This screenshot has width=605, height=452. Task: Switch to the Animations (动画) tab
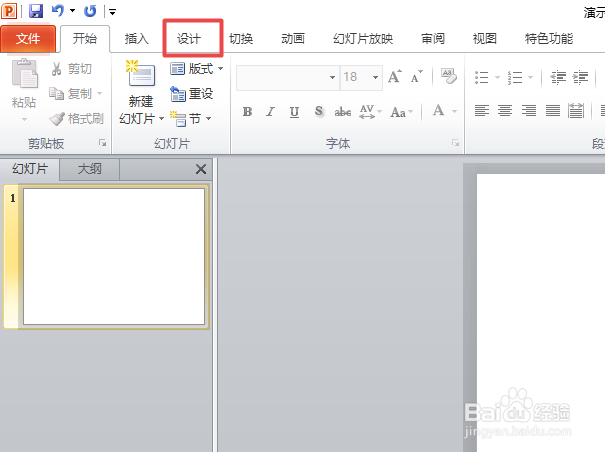coord(293,39)
